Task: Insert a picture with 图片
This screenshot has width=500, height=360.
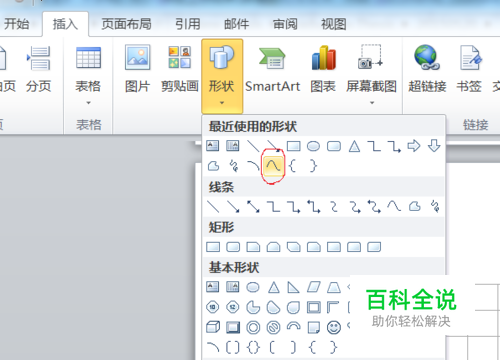Action: 137,69
